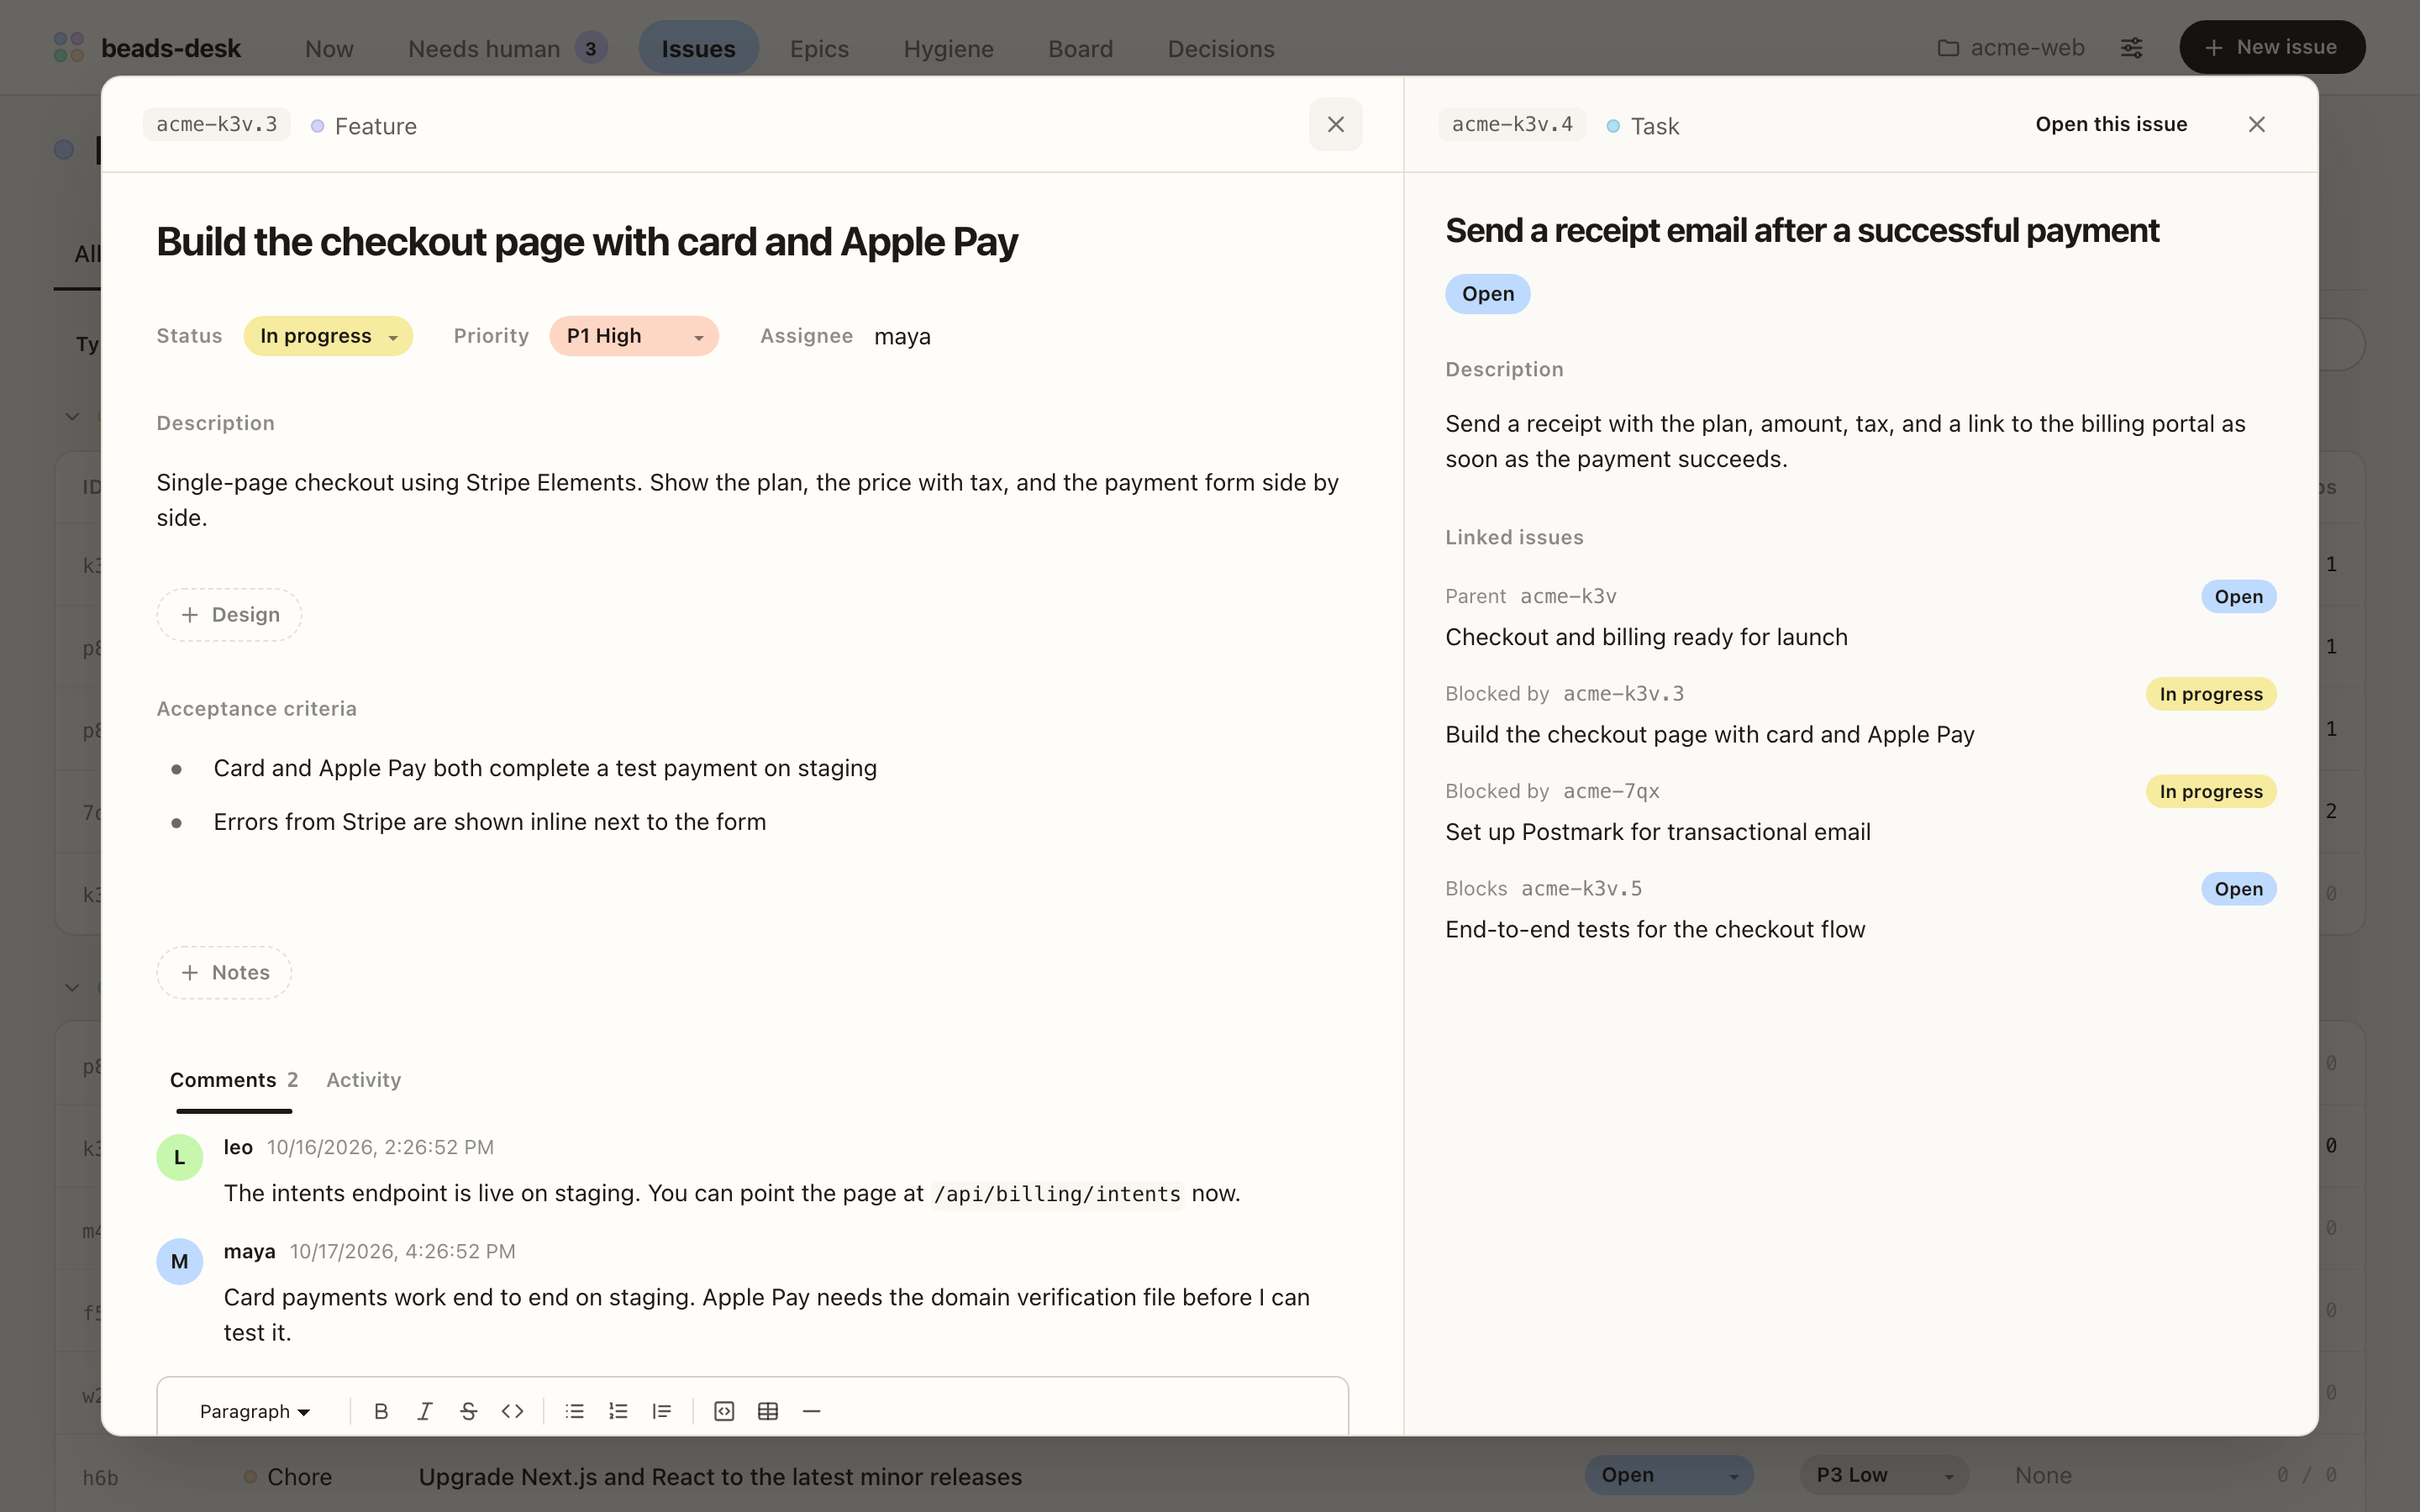Close the acme-k3v.4 side preview
Image resolution: width=2420 pixels, height=1512 pixels.
pyautogui.click(x=2257, y=124)
